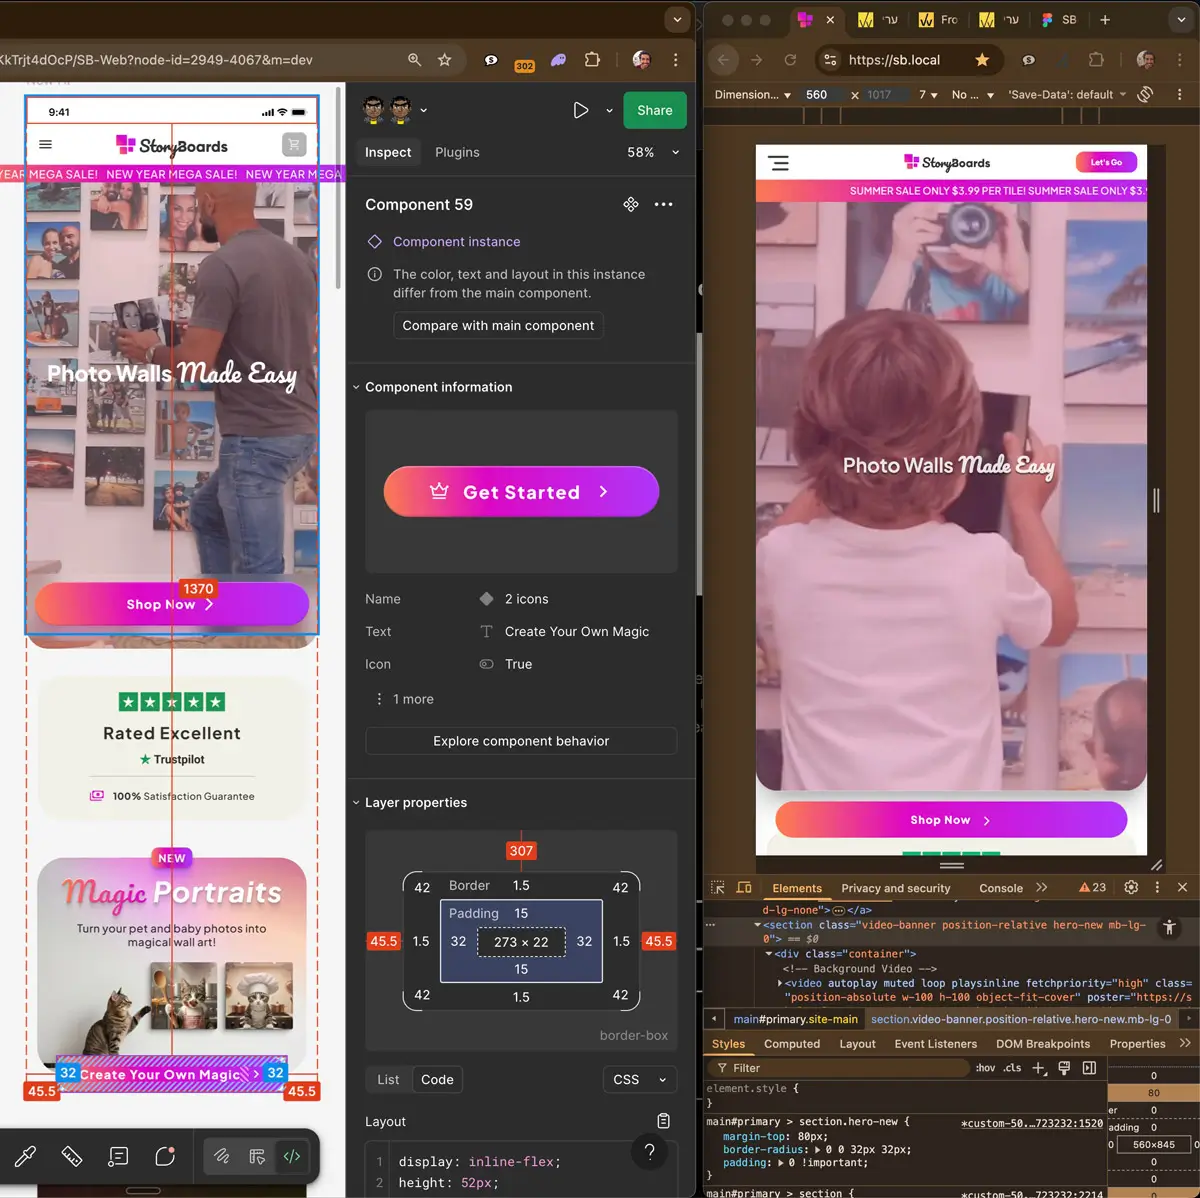Screen dimensions: 1200x1198
Task: Select the measure (ruler) tool in Figma
Action: point(71,1156)
